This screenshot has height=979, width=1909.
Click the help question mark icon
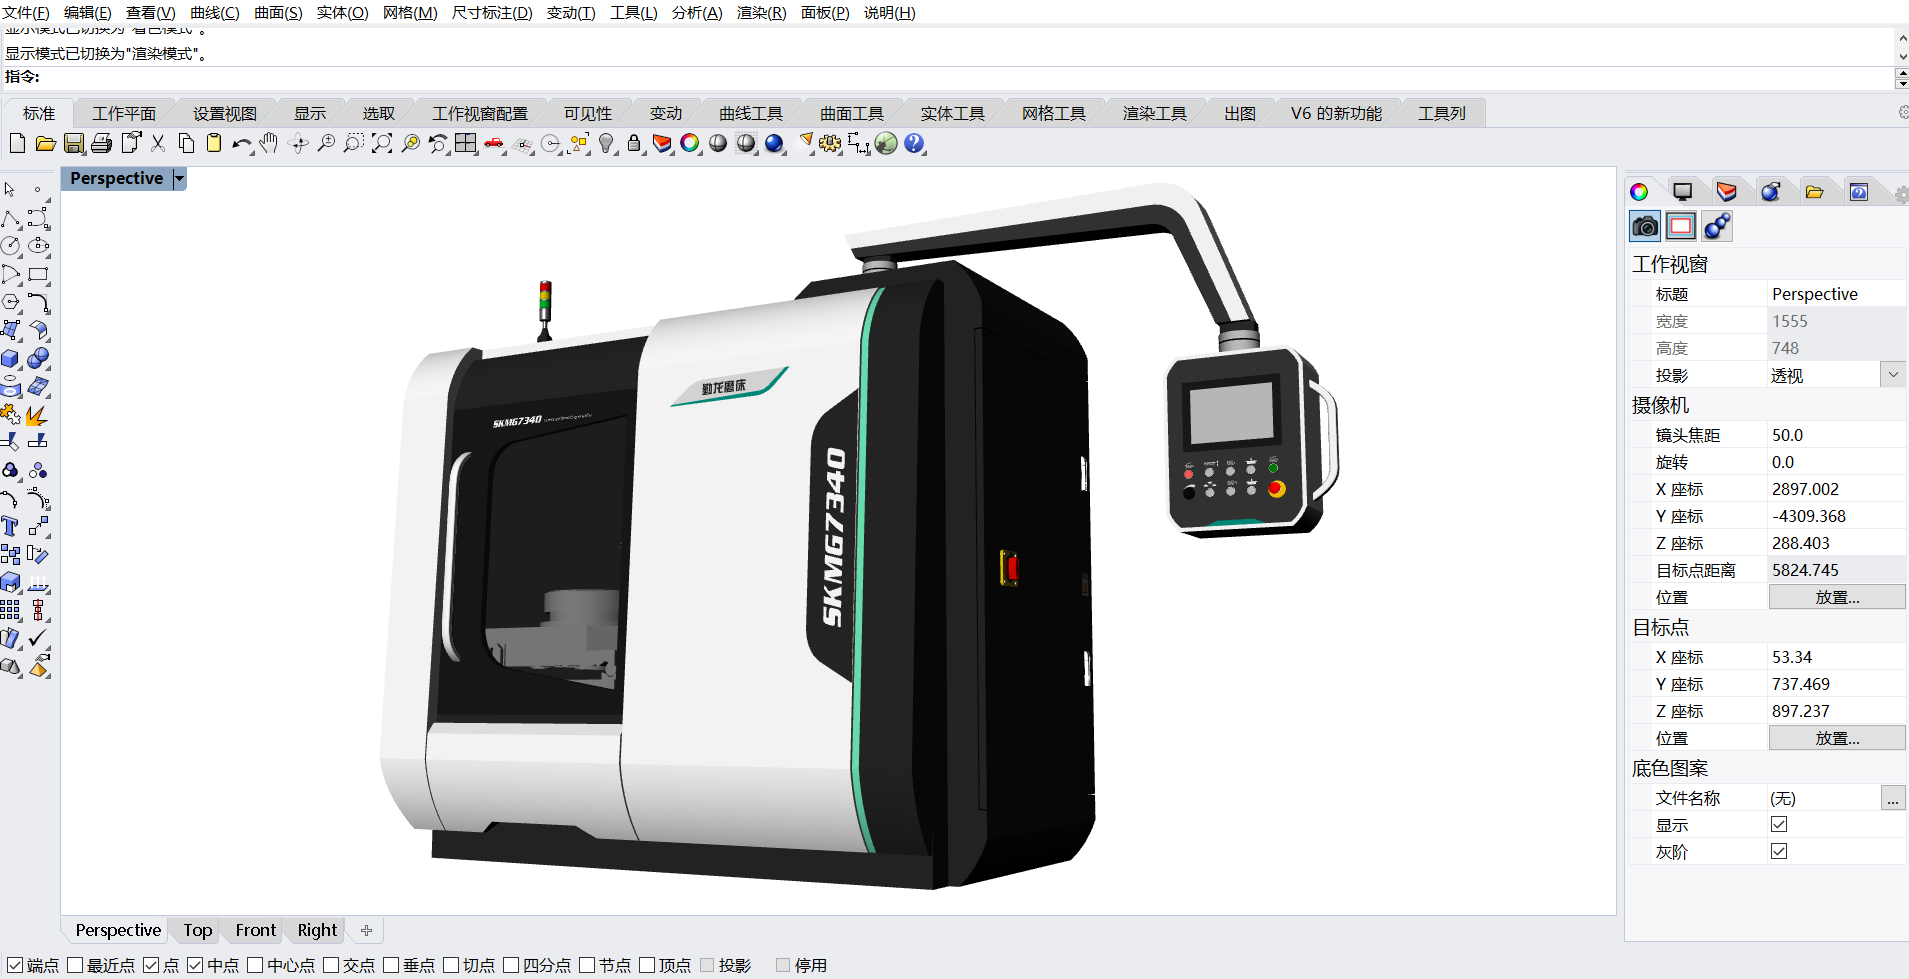point(914,144)
